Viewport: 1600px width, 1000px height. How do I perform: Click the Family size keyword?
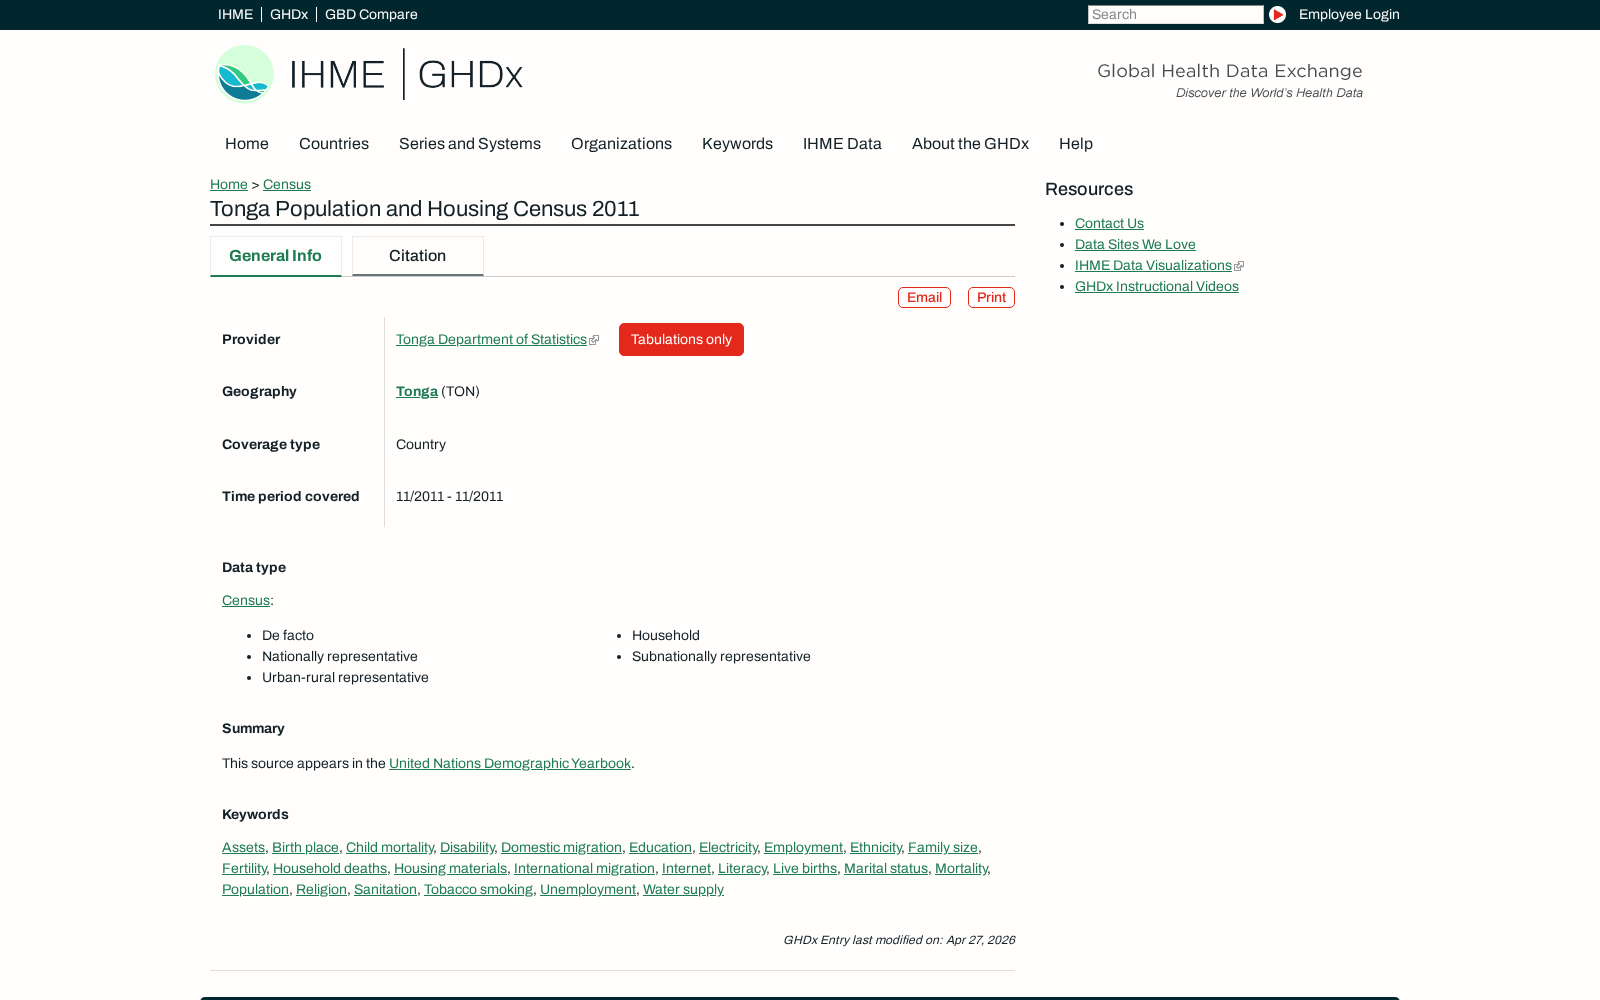(x=943, y=847)
